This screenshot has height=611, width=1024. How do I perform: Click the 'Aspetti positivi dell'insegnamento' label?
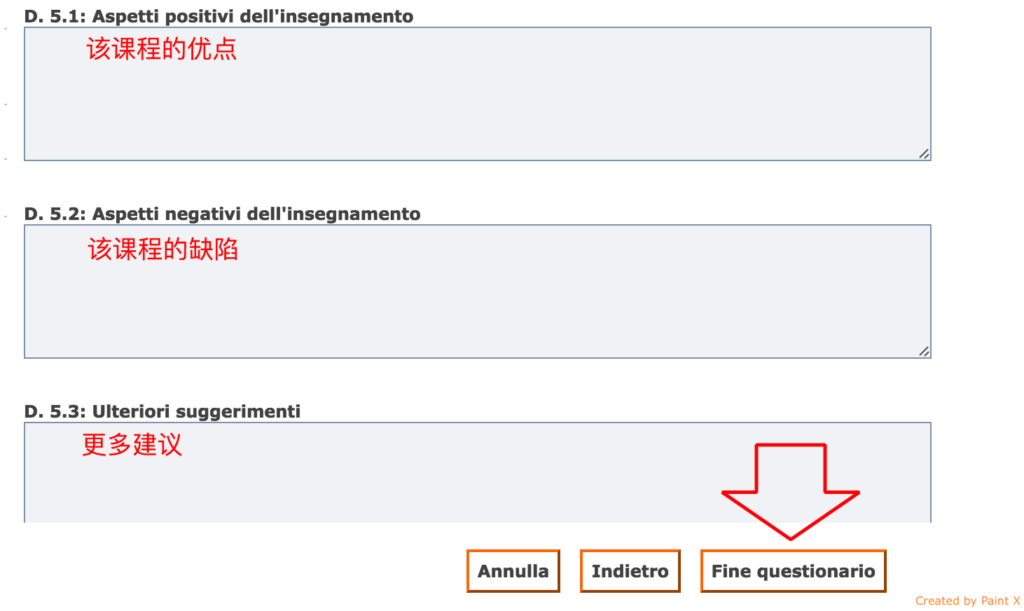pos(252,17)
